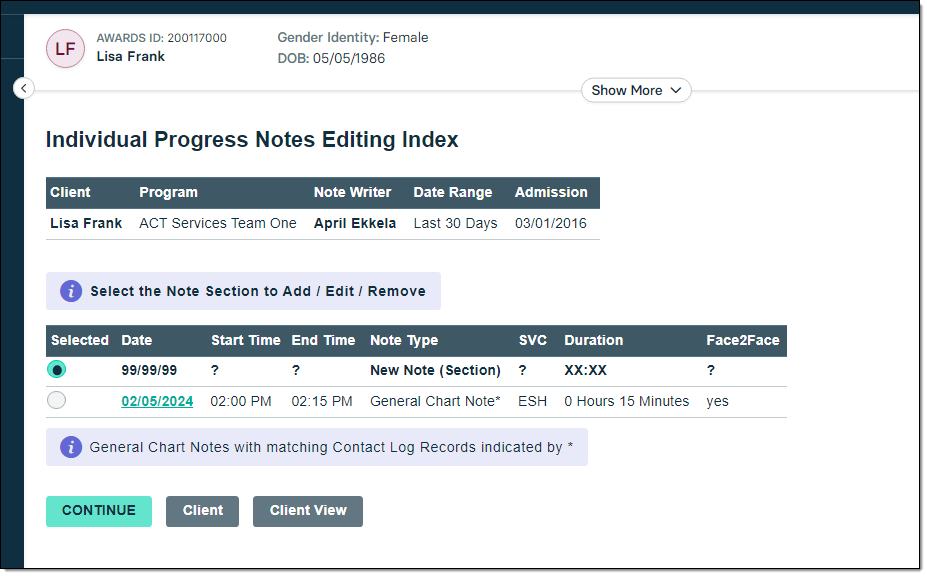The height and width of the screenshot is (576, 927).
Task: Click ACT Services Team One program cell
Action: 218,223
